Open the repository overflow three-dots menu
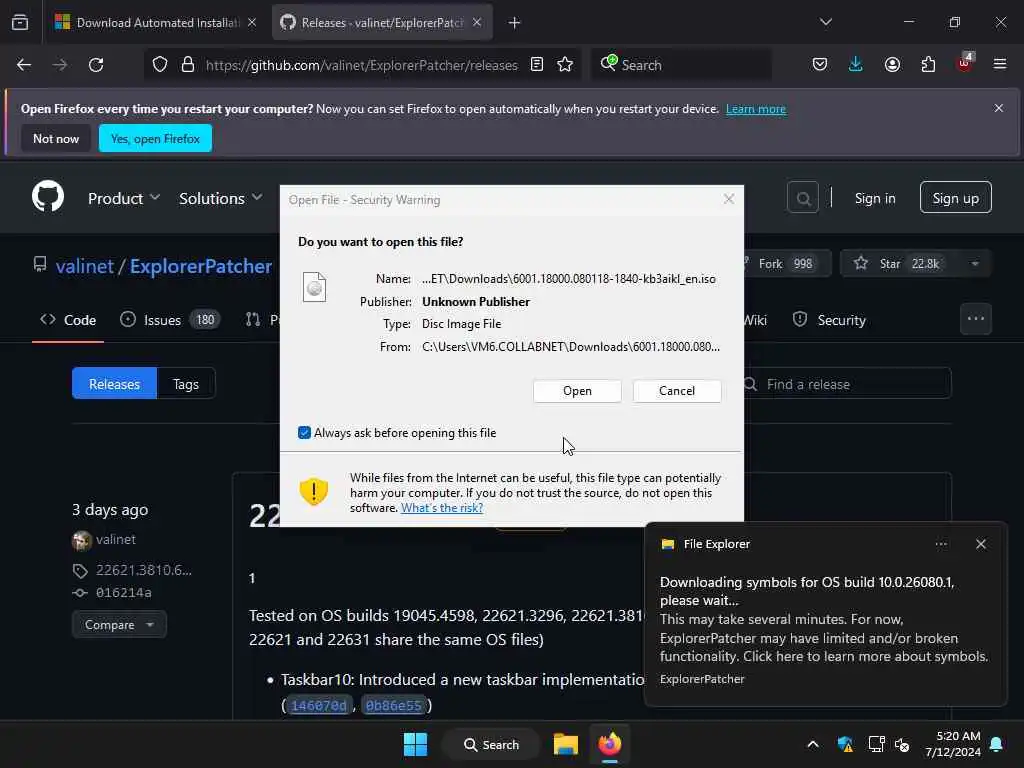 [x=976, y=319]
